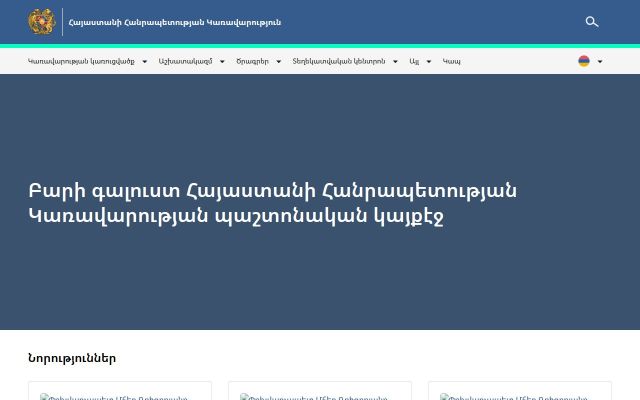Open the Տեղեկատվական կենտրոն menu
Image resolution: width=640 pixels, height=400 pixels.
tap(339, 61)
